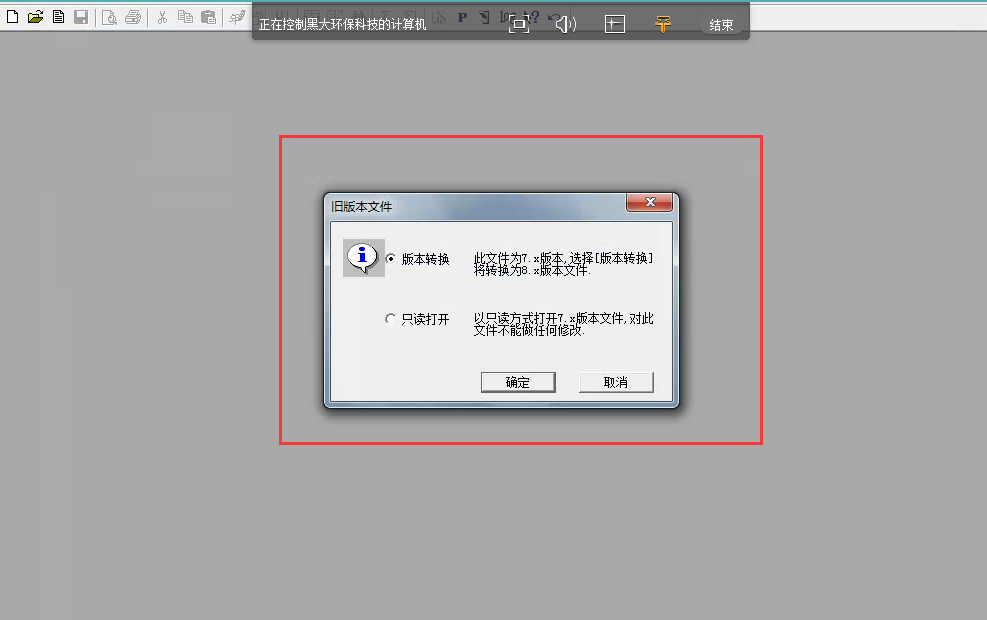
Task: Click the greyed-out save floppy icon
Action: click(81, 17)
